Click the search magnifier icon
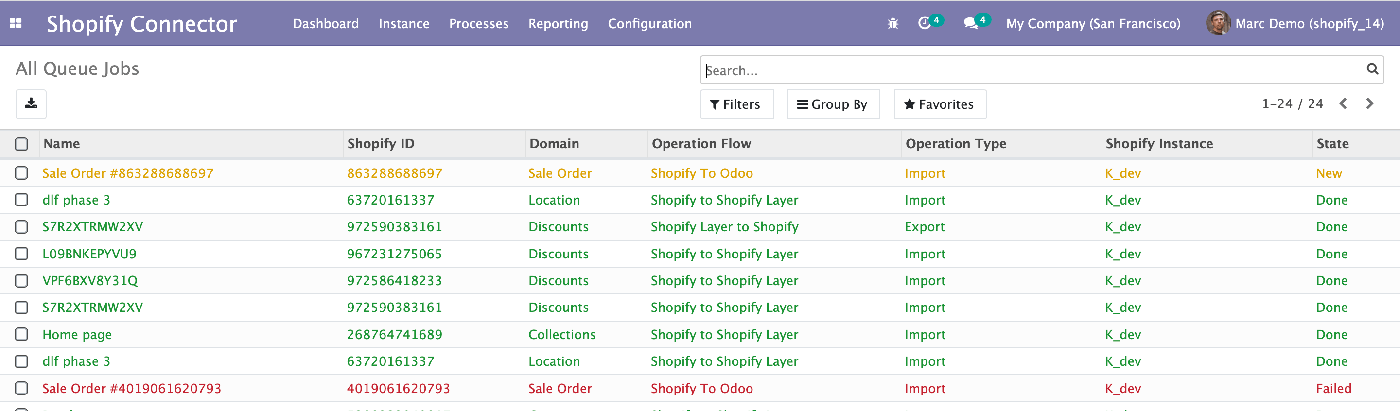Image resolution: width=1400 pixels, height=411 pixels. click(x=1373, y=70)
